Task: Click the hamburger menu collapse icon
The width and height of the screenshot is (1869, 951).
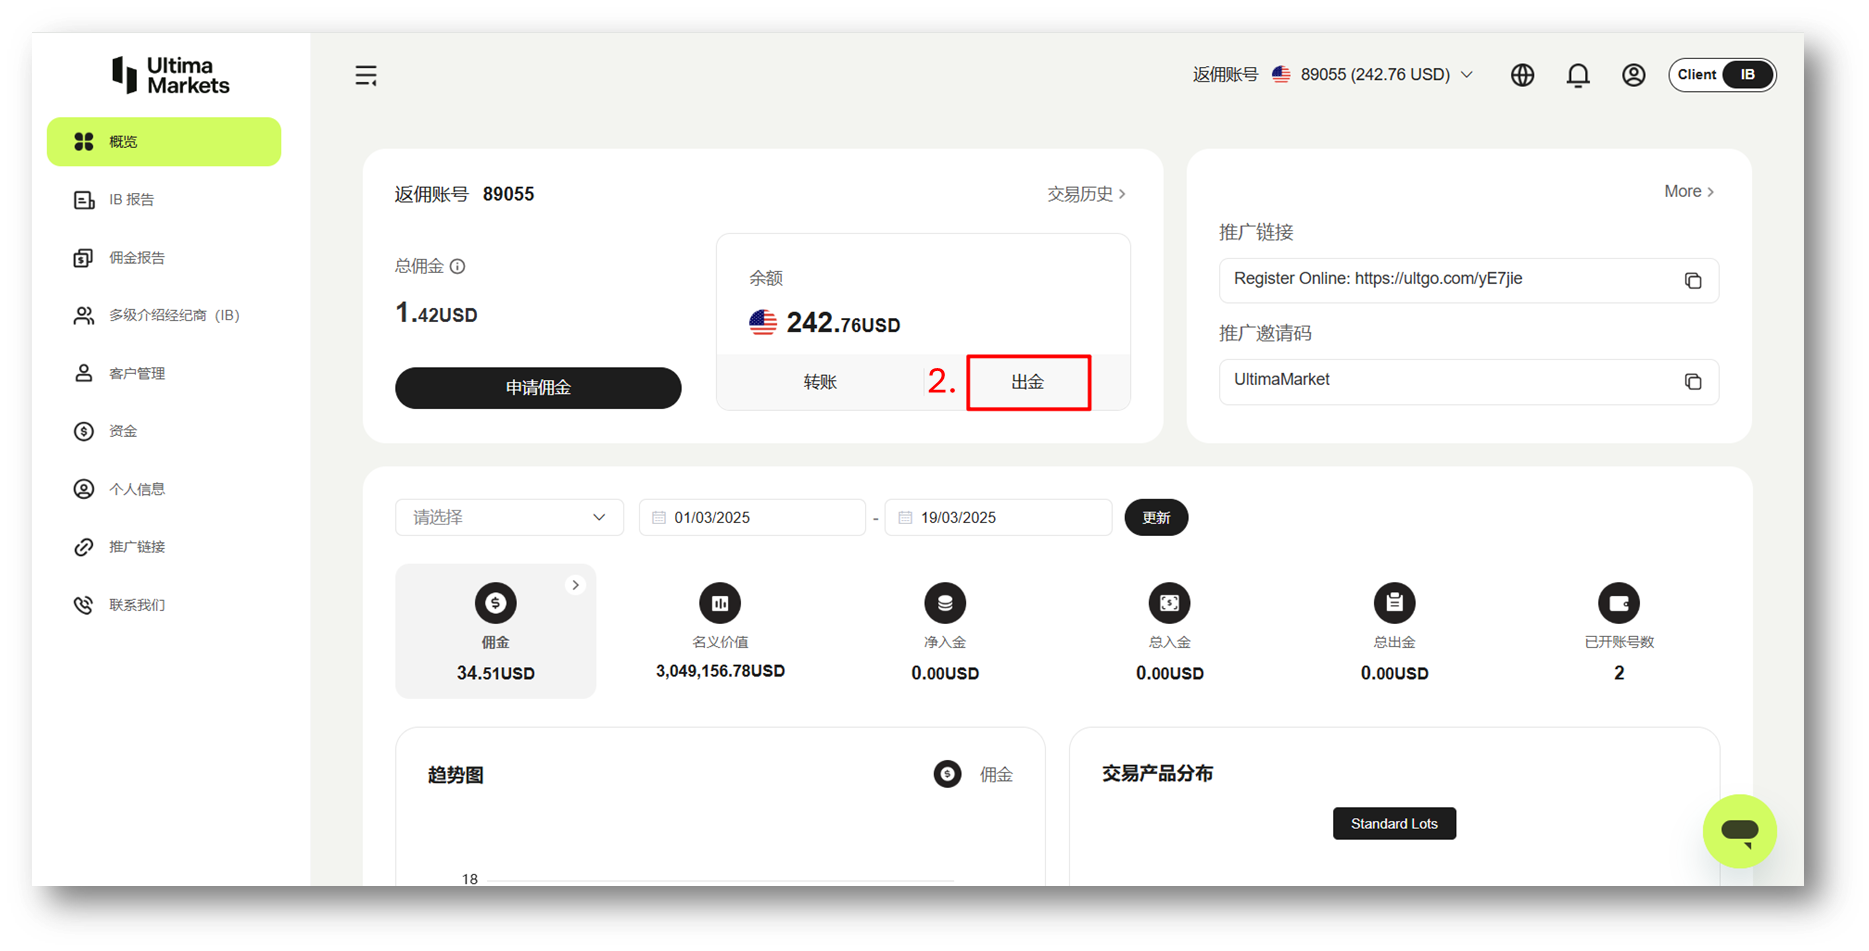Action: (366, 75)
